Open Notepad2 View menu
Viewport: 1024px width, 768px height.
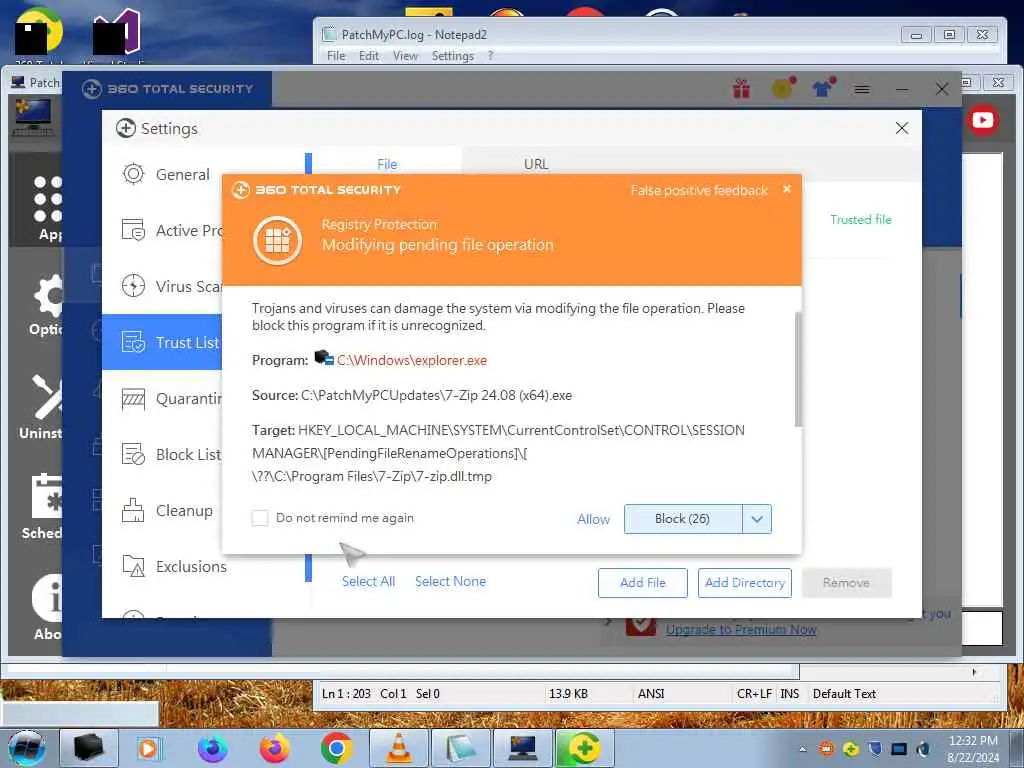click(405, 56)
